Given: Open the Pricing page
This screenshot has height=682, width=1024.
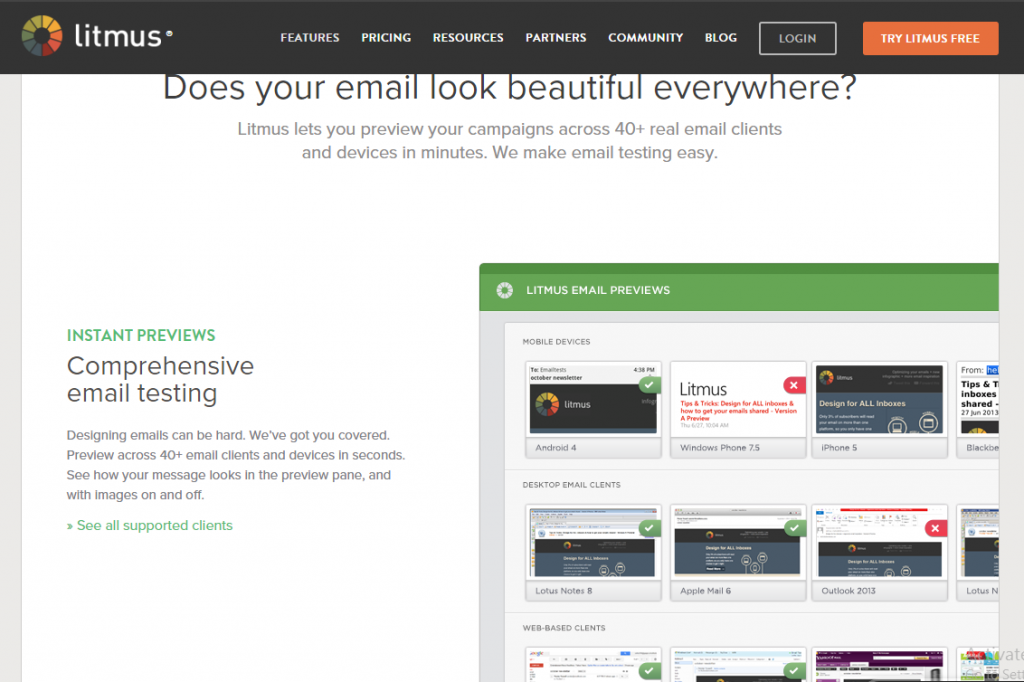Looking at the screenshot, I should [386, 38].
